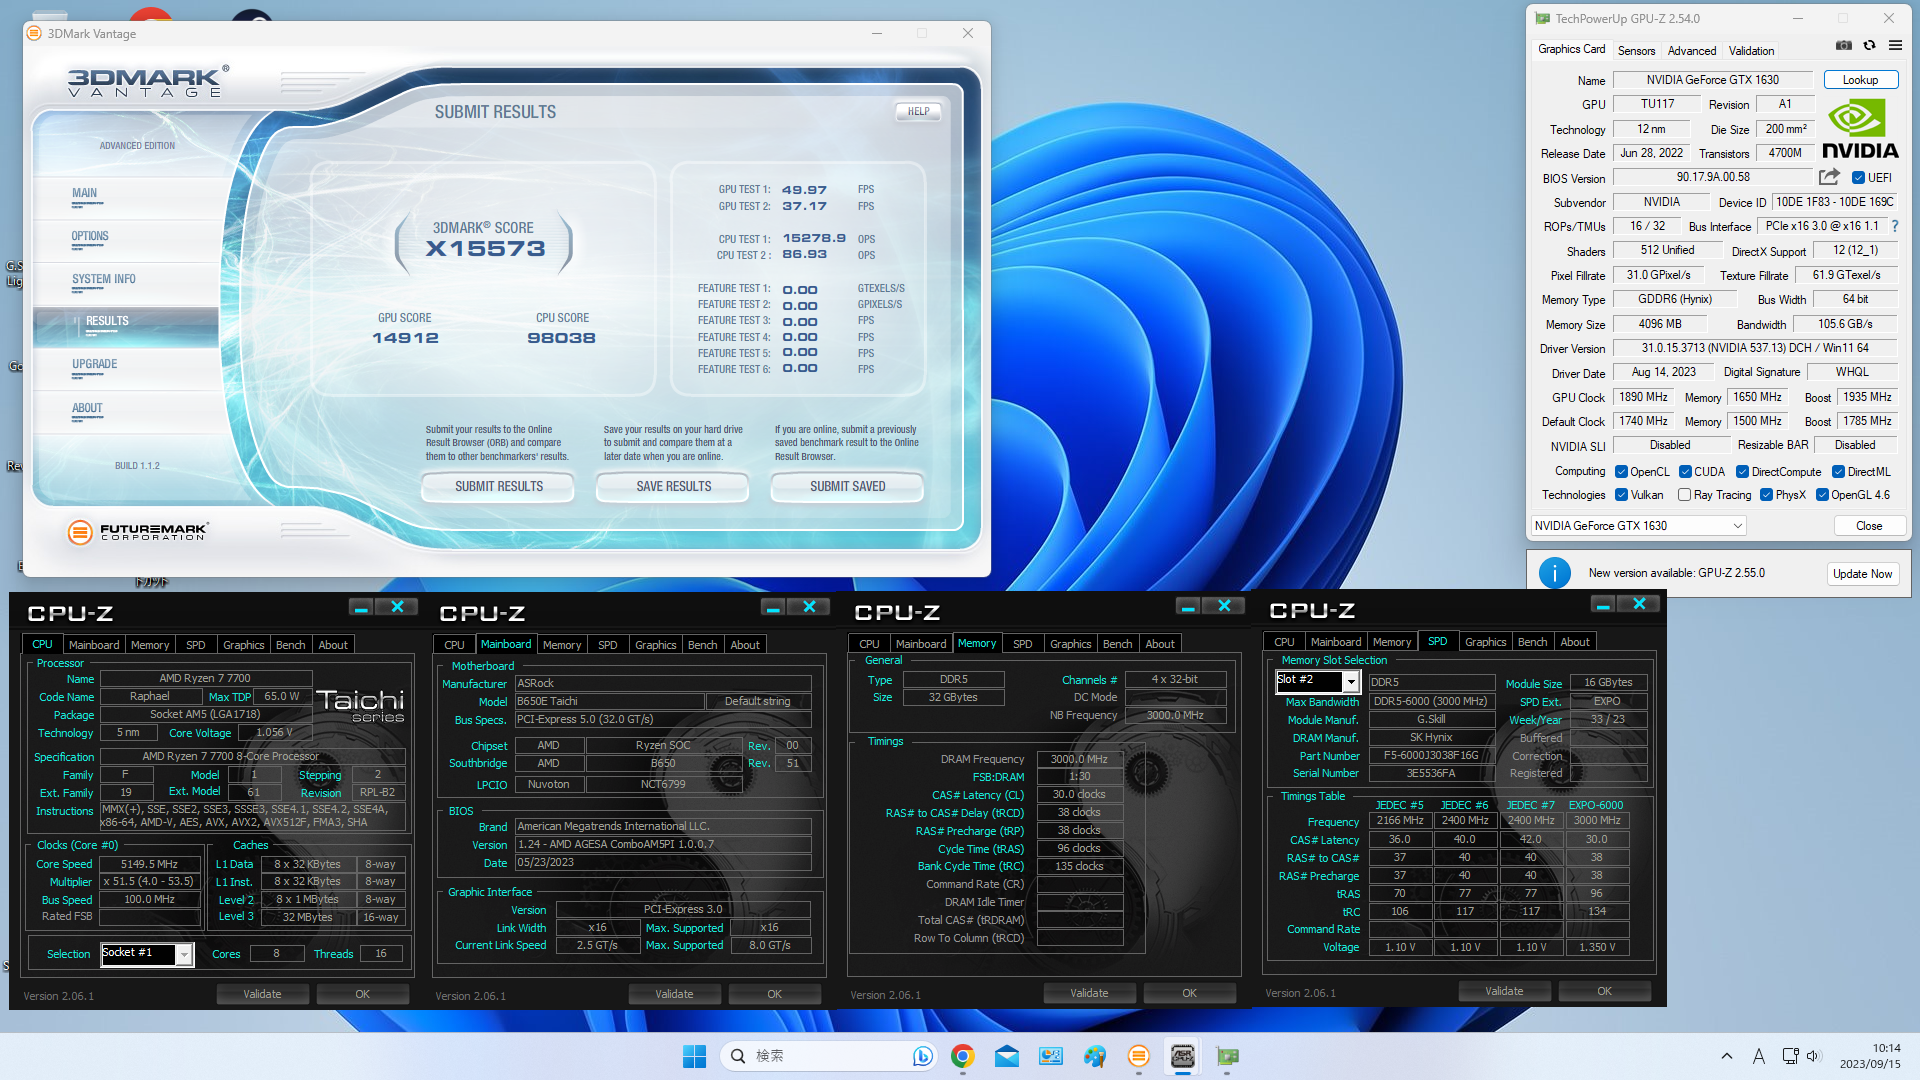Click the SUBMIT SAVED button

[848, 487]
